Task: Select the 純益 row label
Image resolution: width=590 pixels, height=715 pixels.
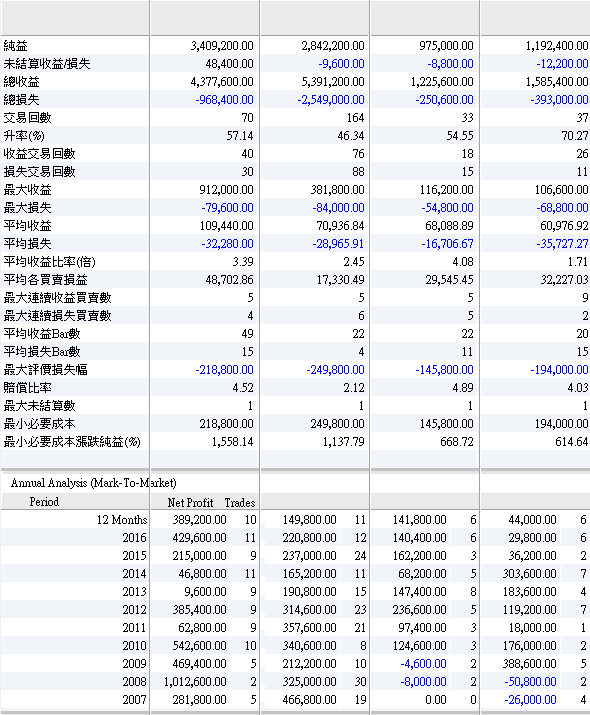Action: coord(16,46)
